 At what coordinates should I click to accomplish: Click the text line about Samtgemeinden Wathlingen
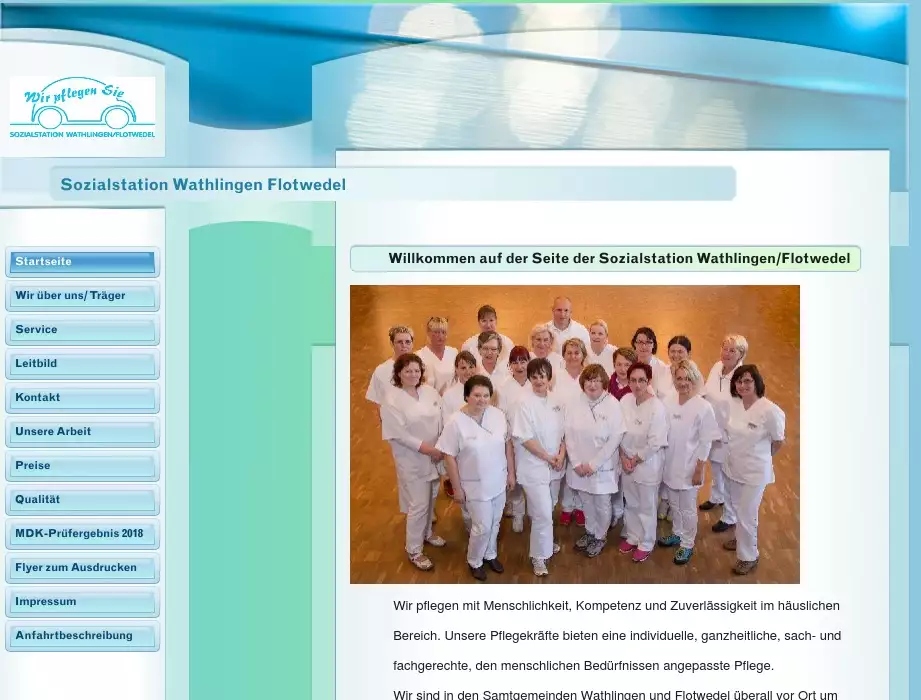pos(615,694)
